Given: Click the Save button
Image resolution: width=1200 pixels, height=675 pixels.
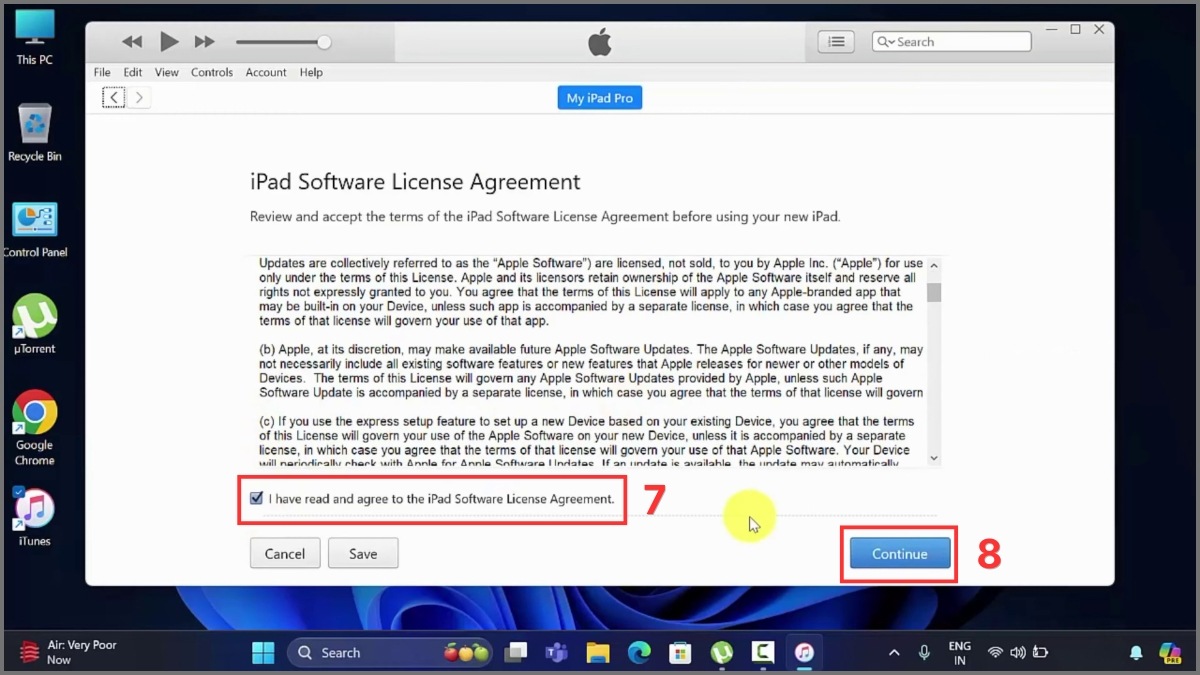Looking at the screenshot, I should click(363, 553).
